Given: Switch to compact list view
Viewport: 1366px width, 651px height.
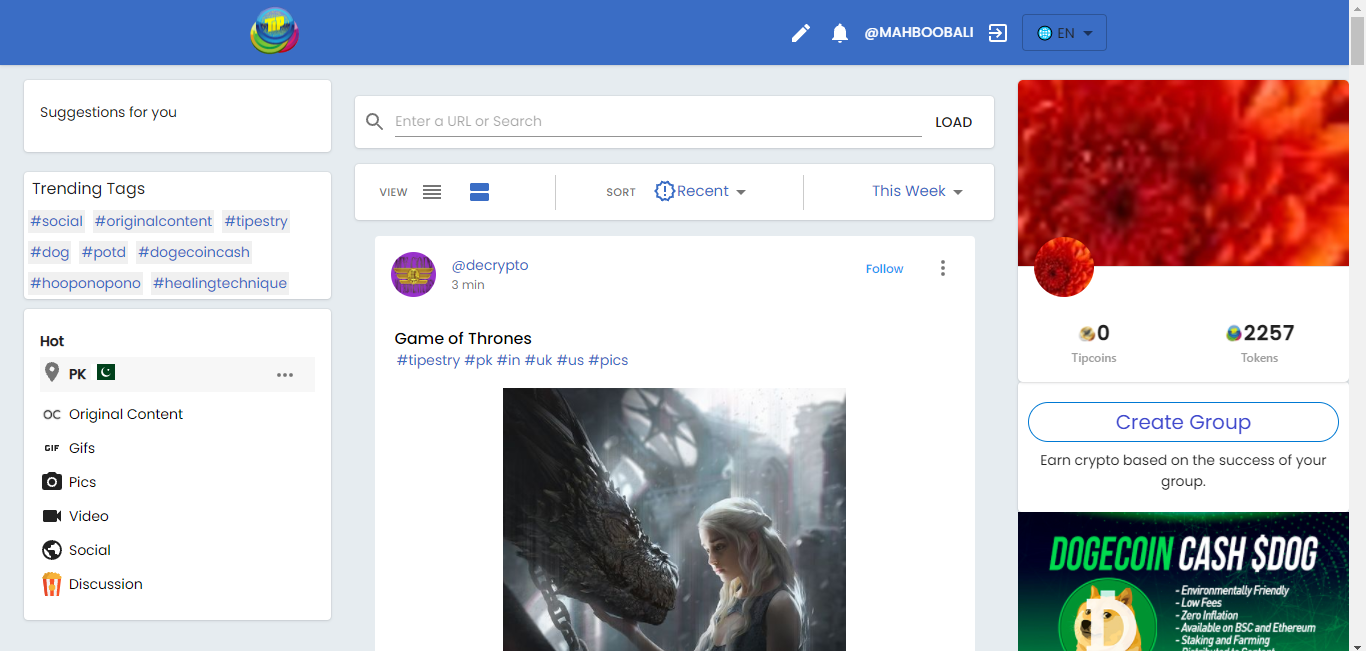Looking at the screenshot, I should (x=432, y=192).
